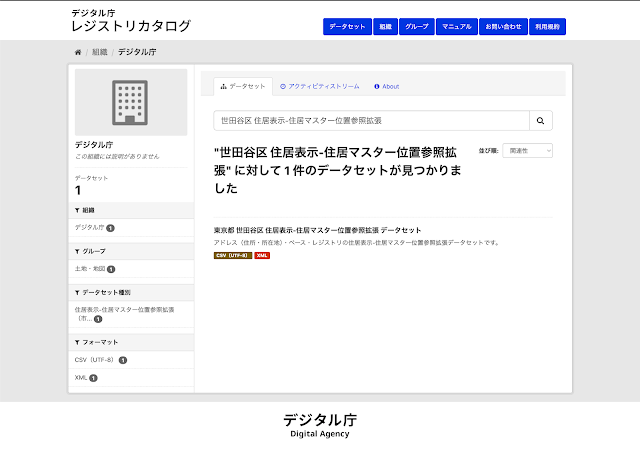Screen dimensions: 640x449
Task: Click the organization building image
Action: click(x=131, y=102)
